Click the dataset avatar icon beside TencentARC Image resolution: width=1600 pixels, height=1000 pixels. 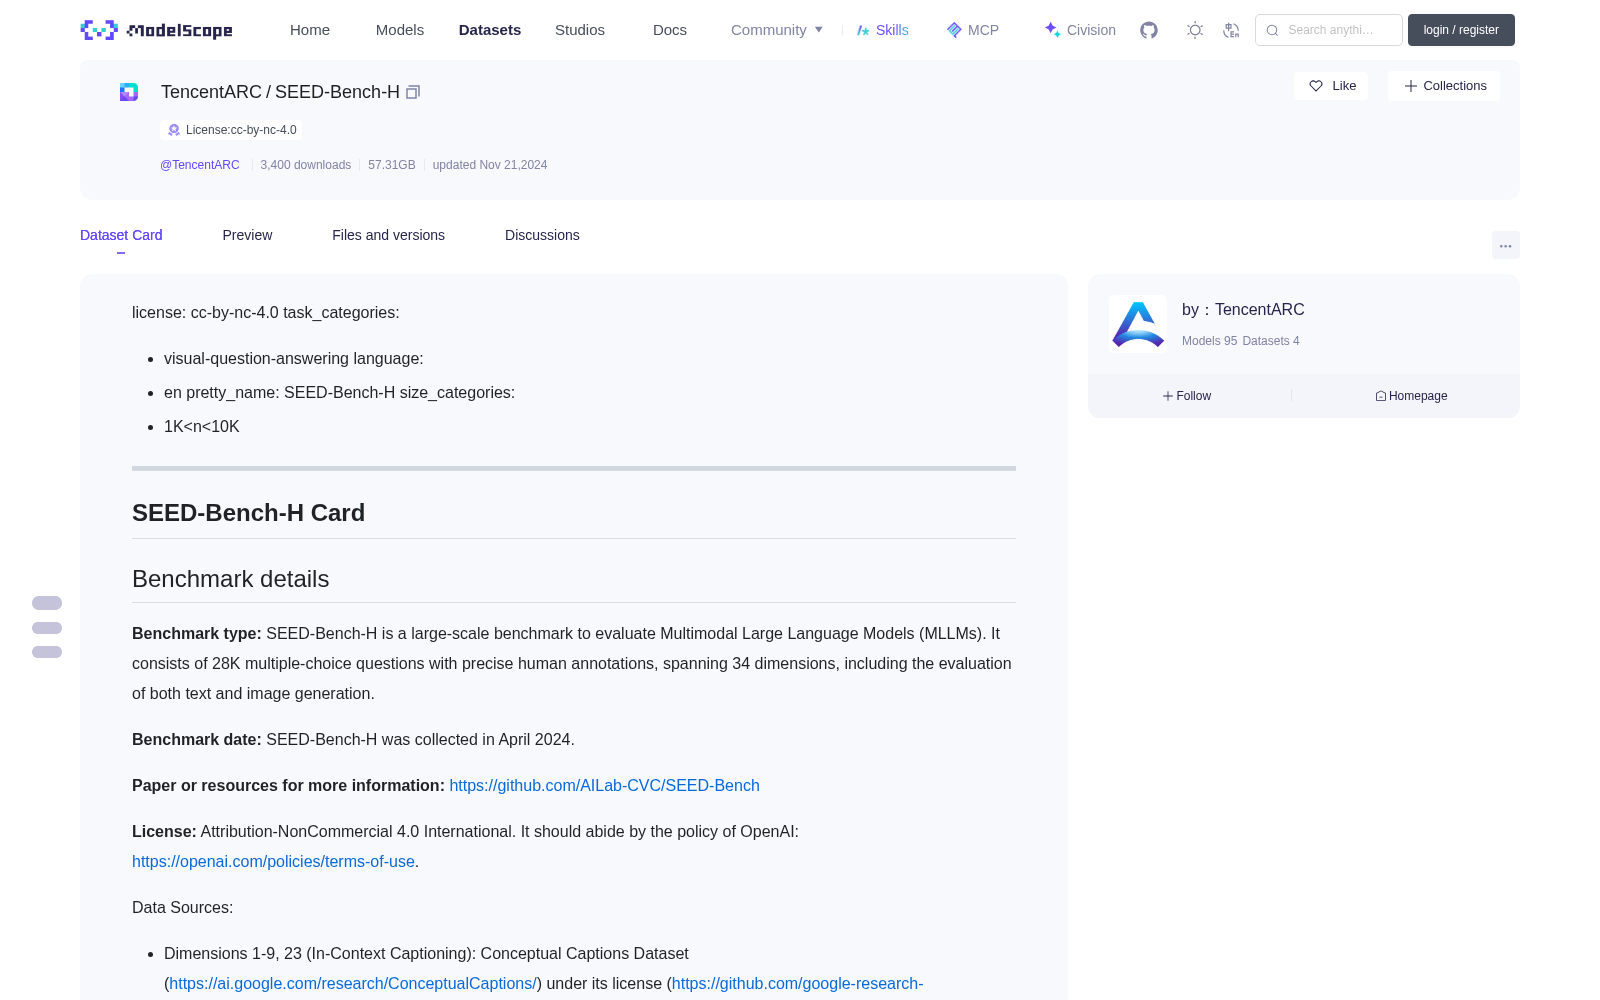(129, 92)
